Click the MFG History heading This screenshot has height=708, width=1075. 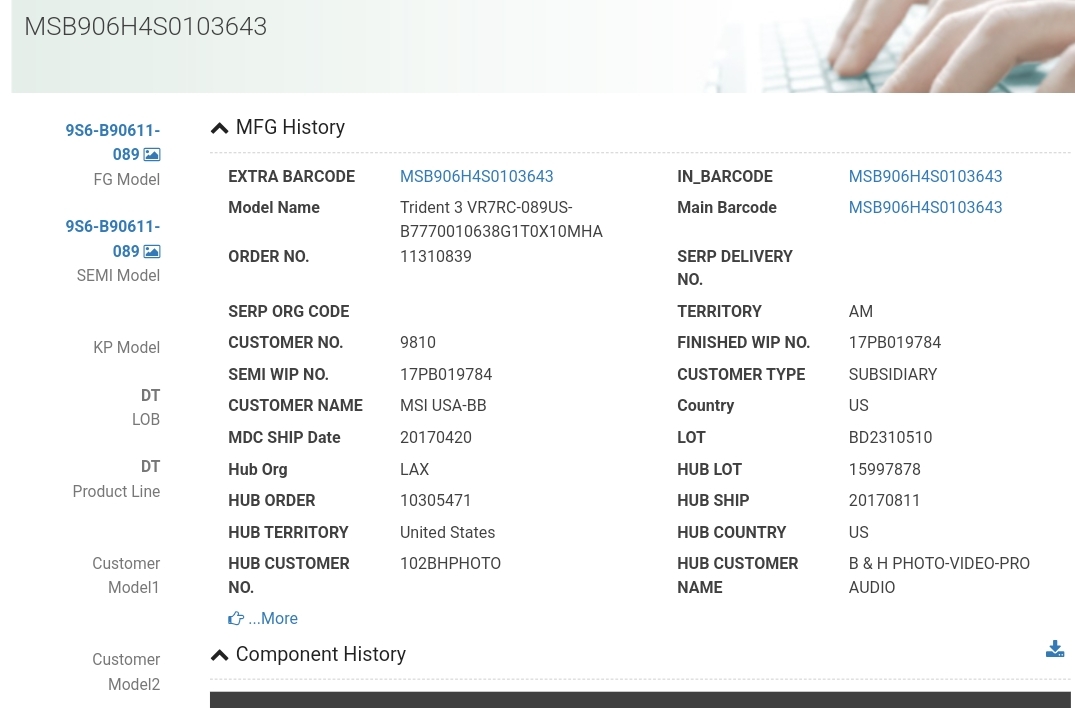(290, 127)
